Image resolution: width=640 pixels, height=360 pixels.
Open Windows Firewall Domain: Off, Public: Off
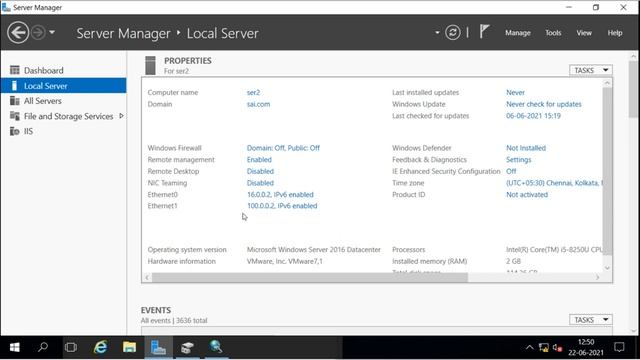283,148
